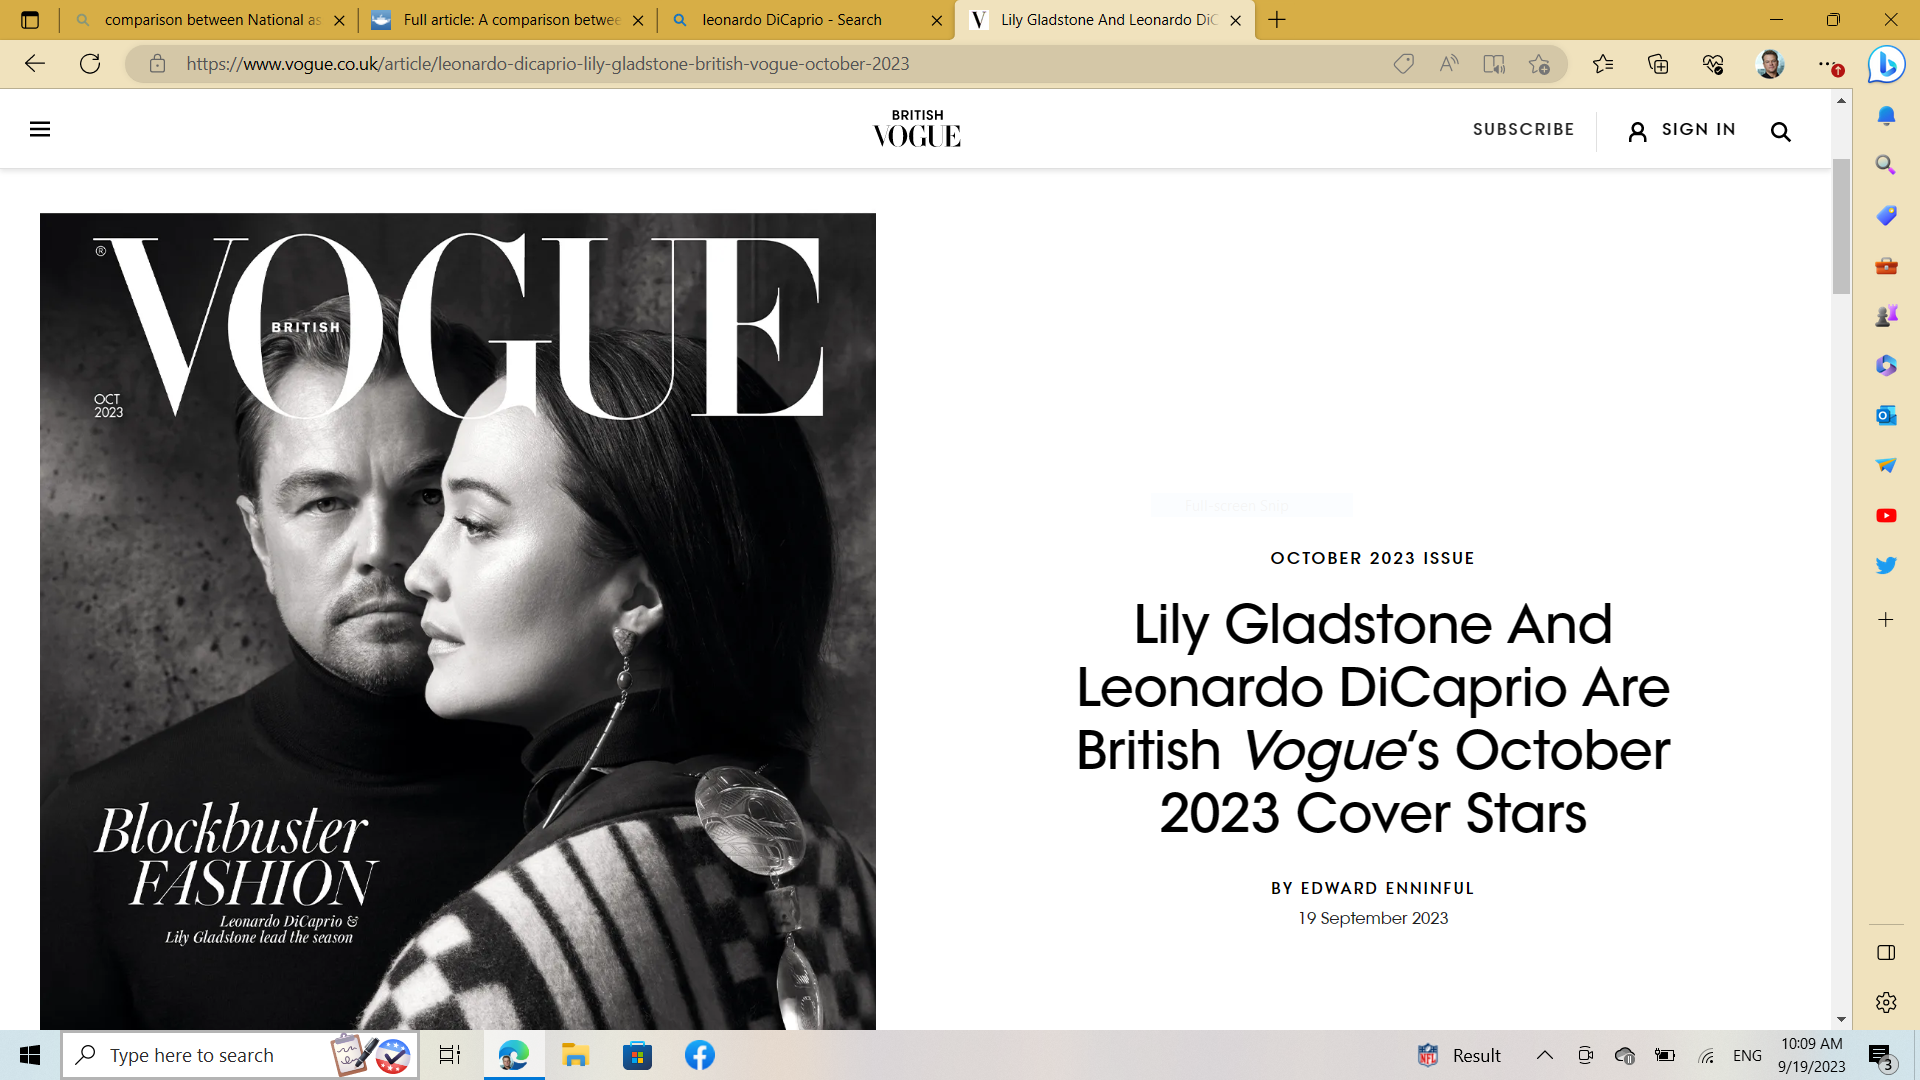Click the article headline text
This screenshot has width=1920, height=1080.
pyautogui.click(x=1372, y=718)
